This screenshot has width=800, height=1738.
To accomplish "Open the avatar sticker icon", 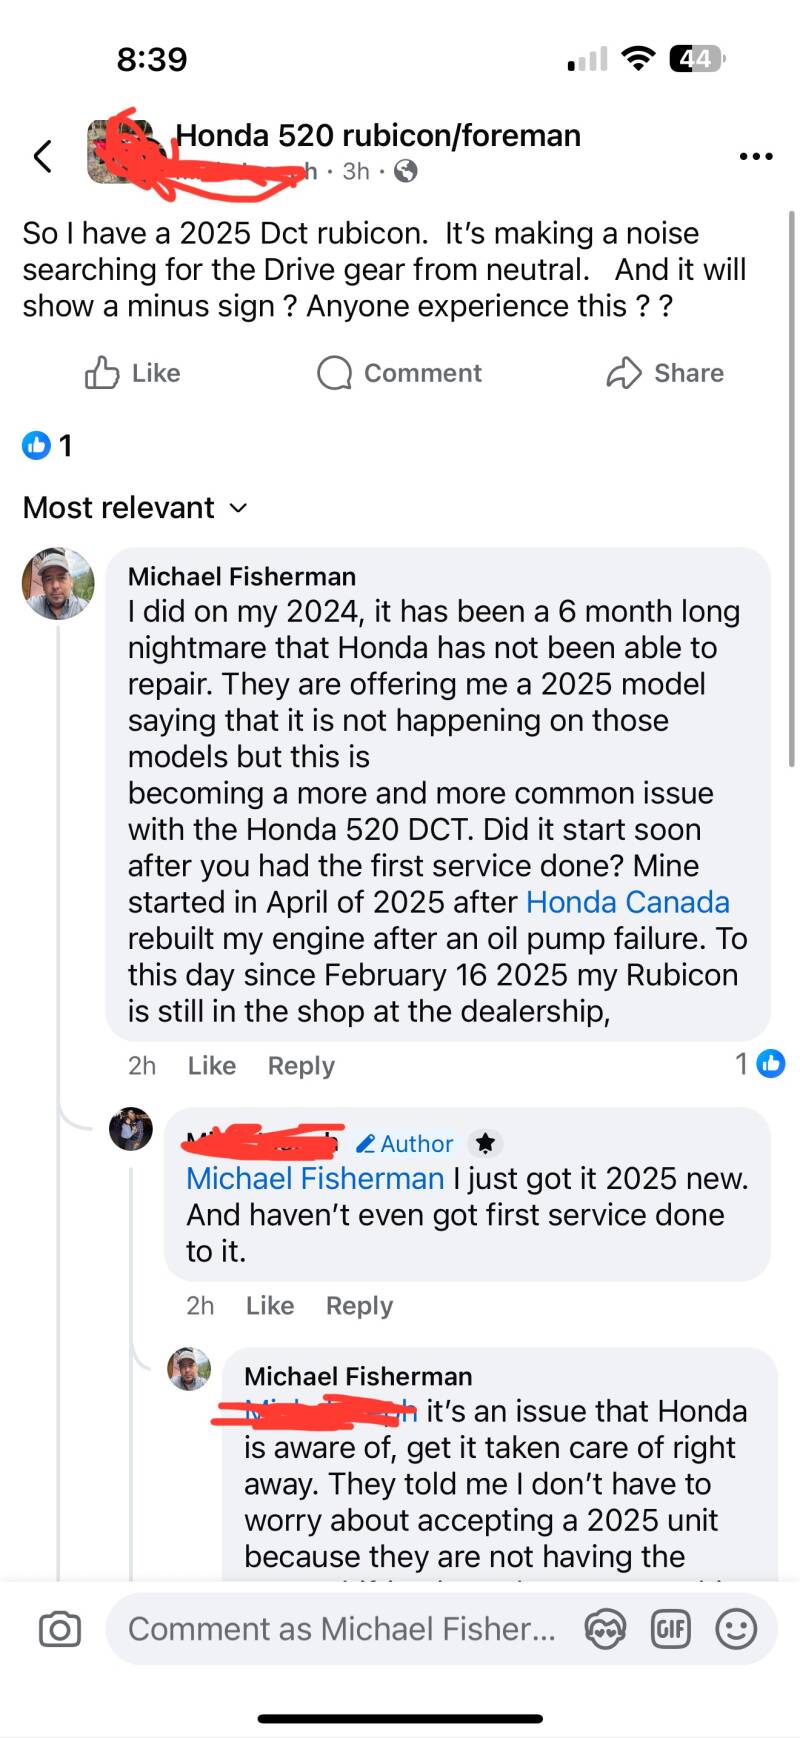I will tap(605, 1629).
